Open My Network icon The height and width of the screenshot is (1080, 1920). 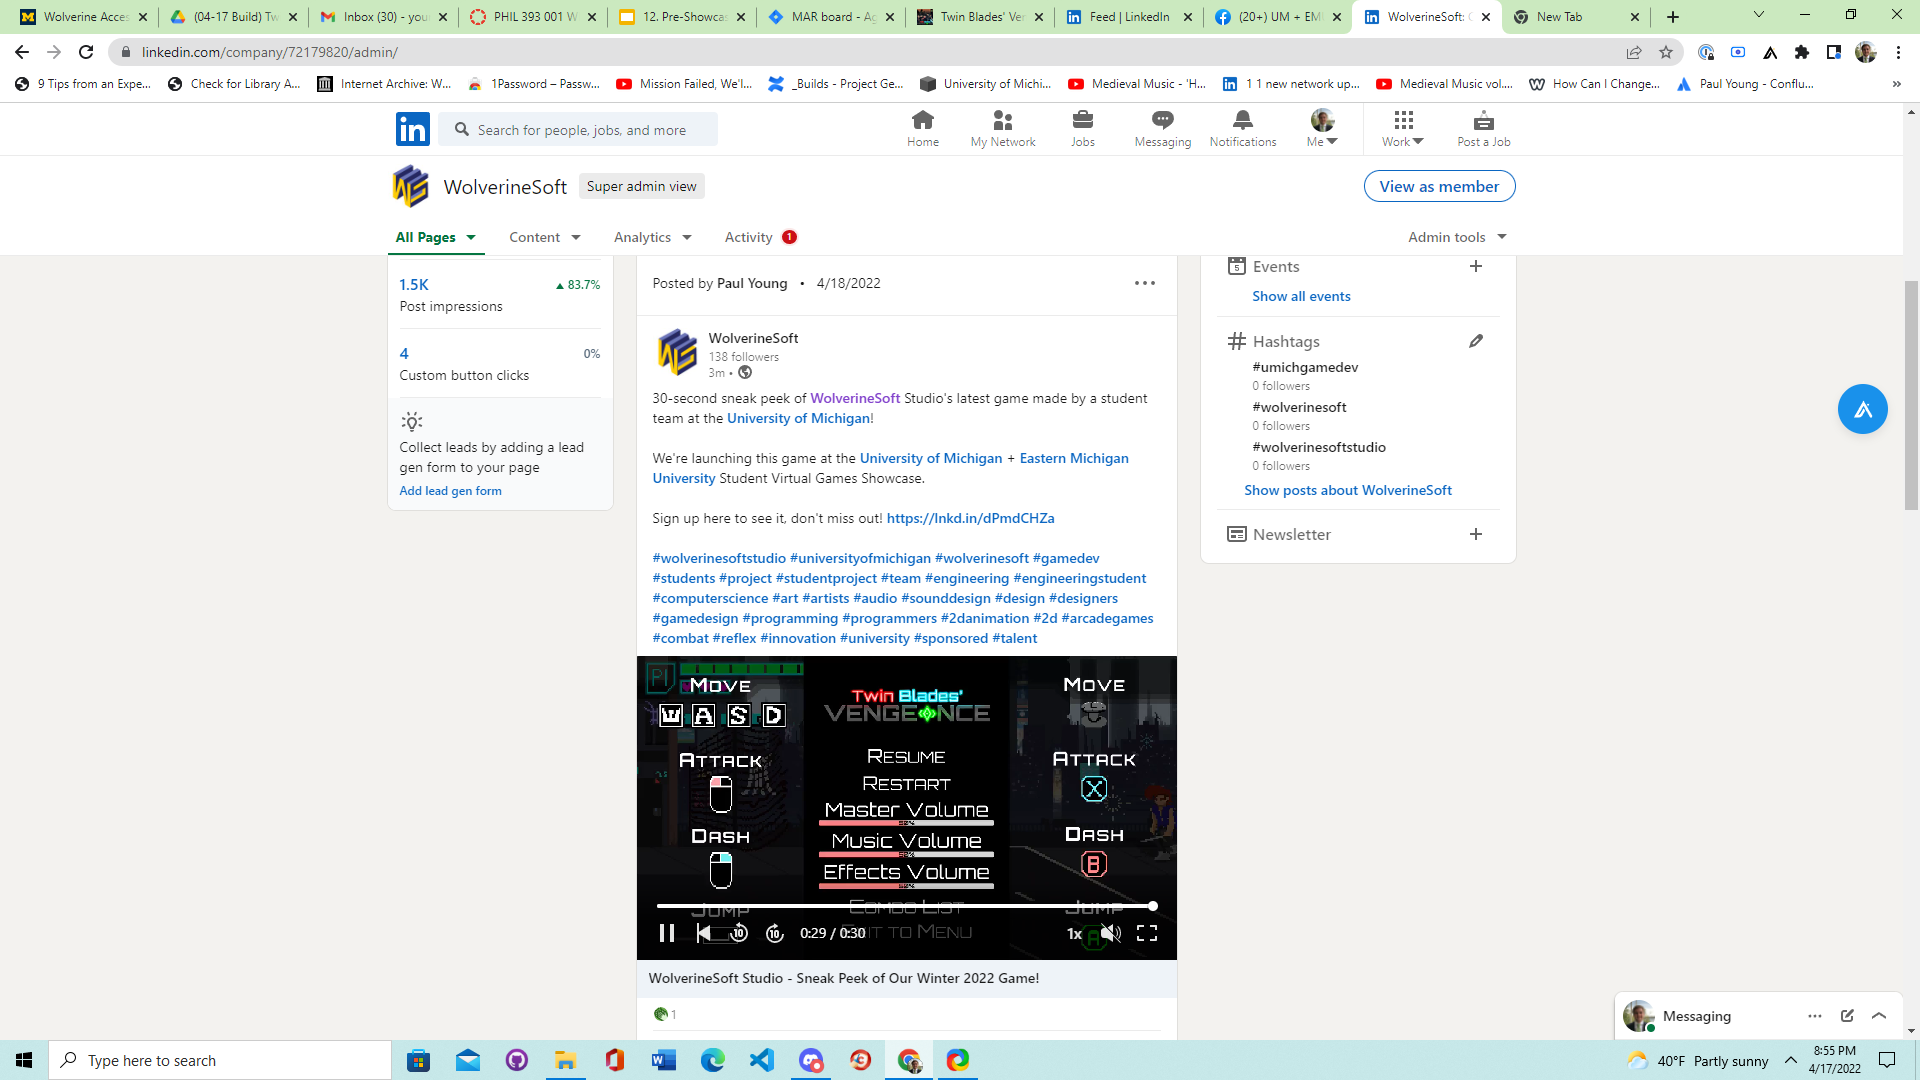point(1002,129)
